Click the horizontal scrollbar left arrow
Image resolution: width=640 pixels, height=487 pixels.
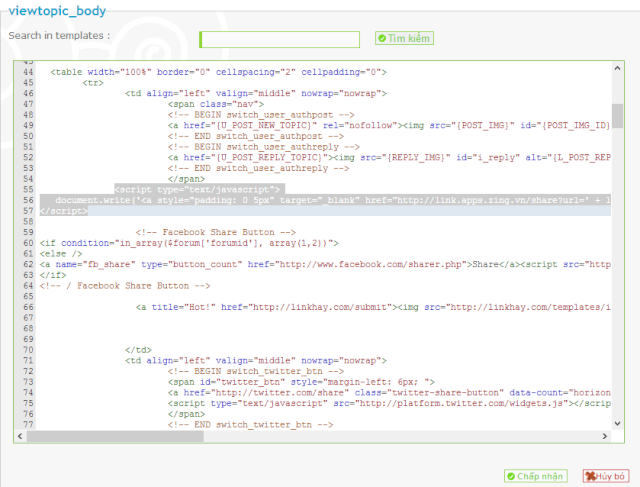coord(20,436)
